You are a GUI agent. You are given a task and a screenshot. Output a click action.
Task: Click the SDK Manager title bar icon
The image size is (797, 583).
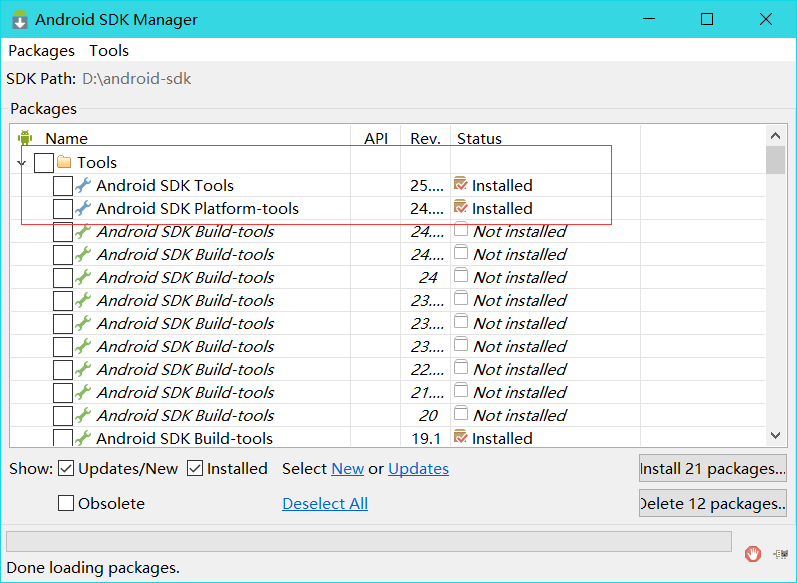click(19, 20)
